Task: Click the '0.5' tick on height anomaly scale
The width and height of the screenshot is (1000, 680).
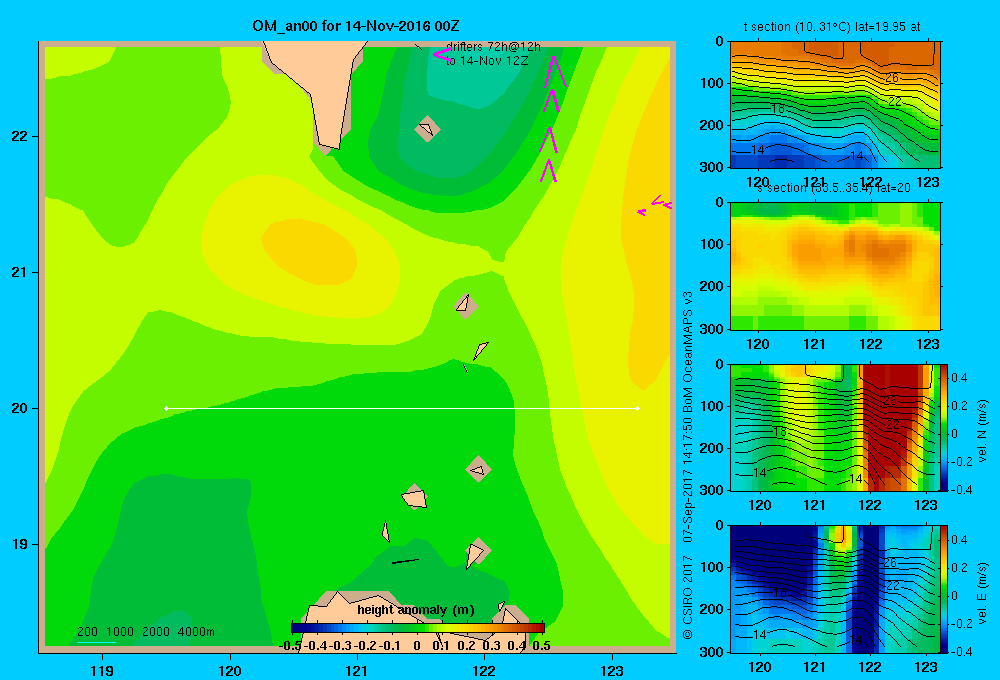Action: [541, 645]
